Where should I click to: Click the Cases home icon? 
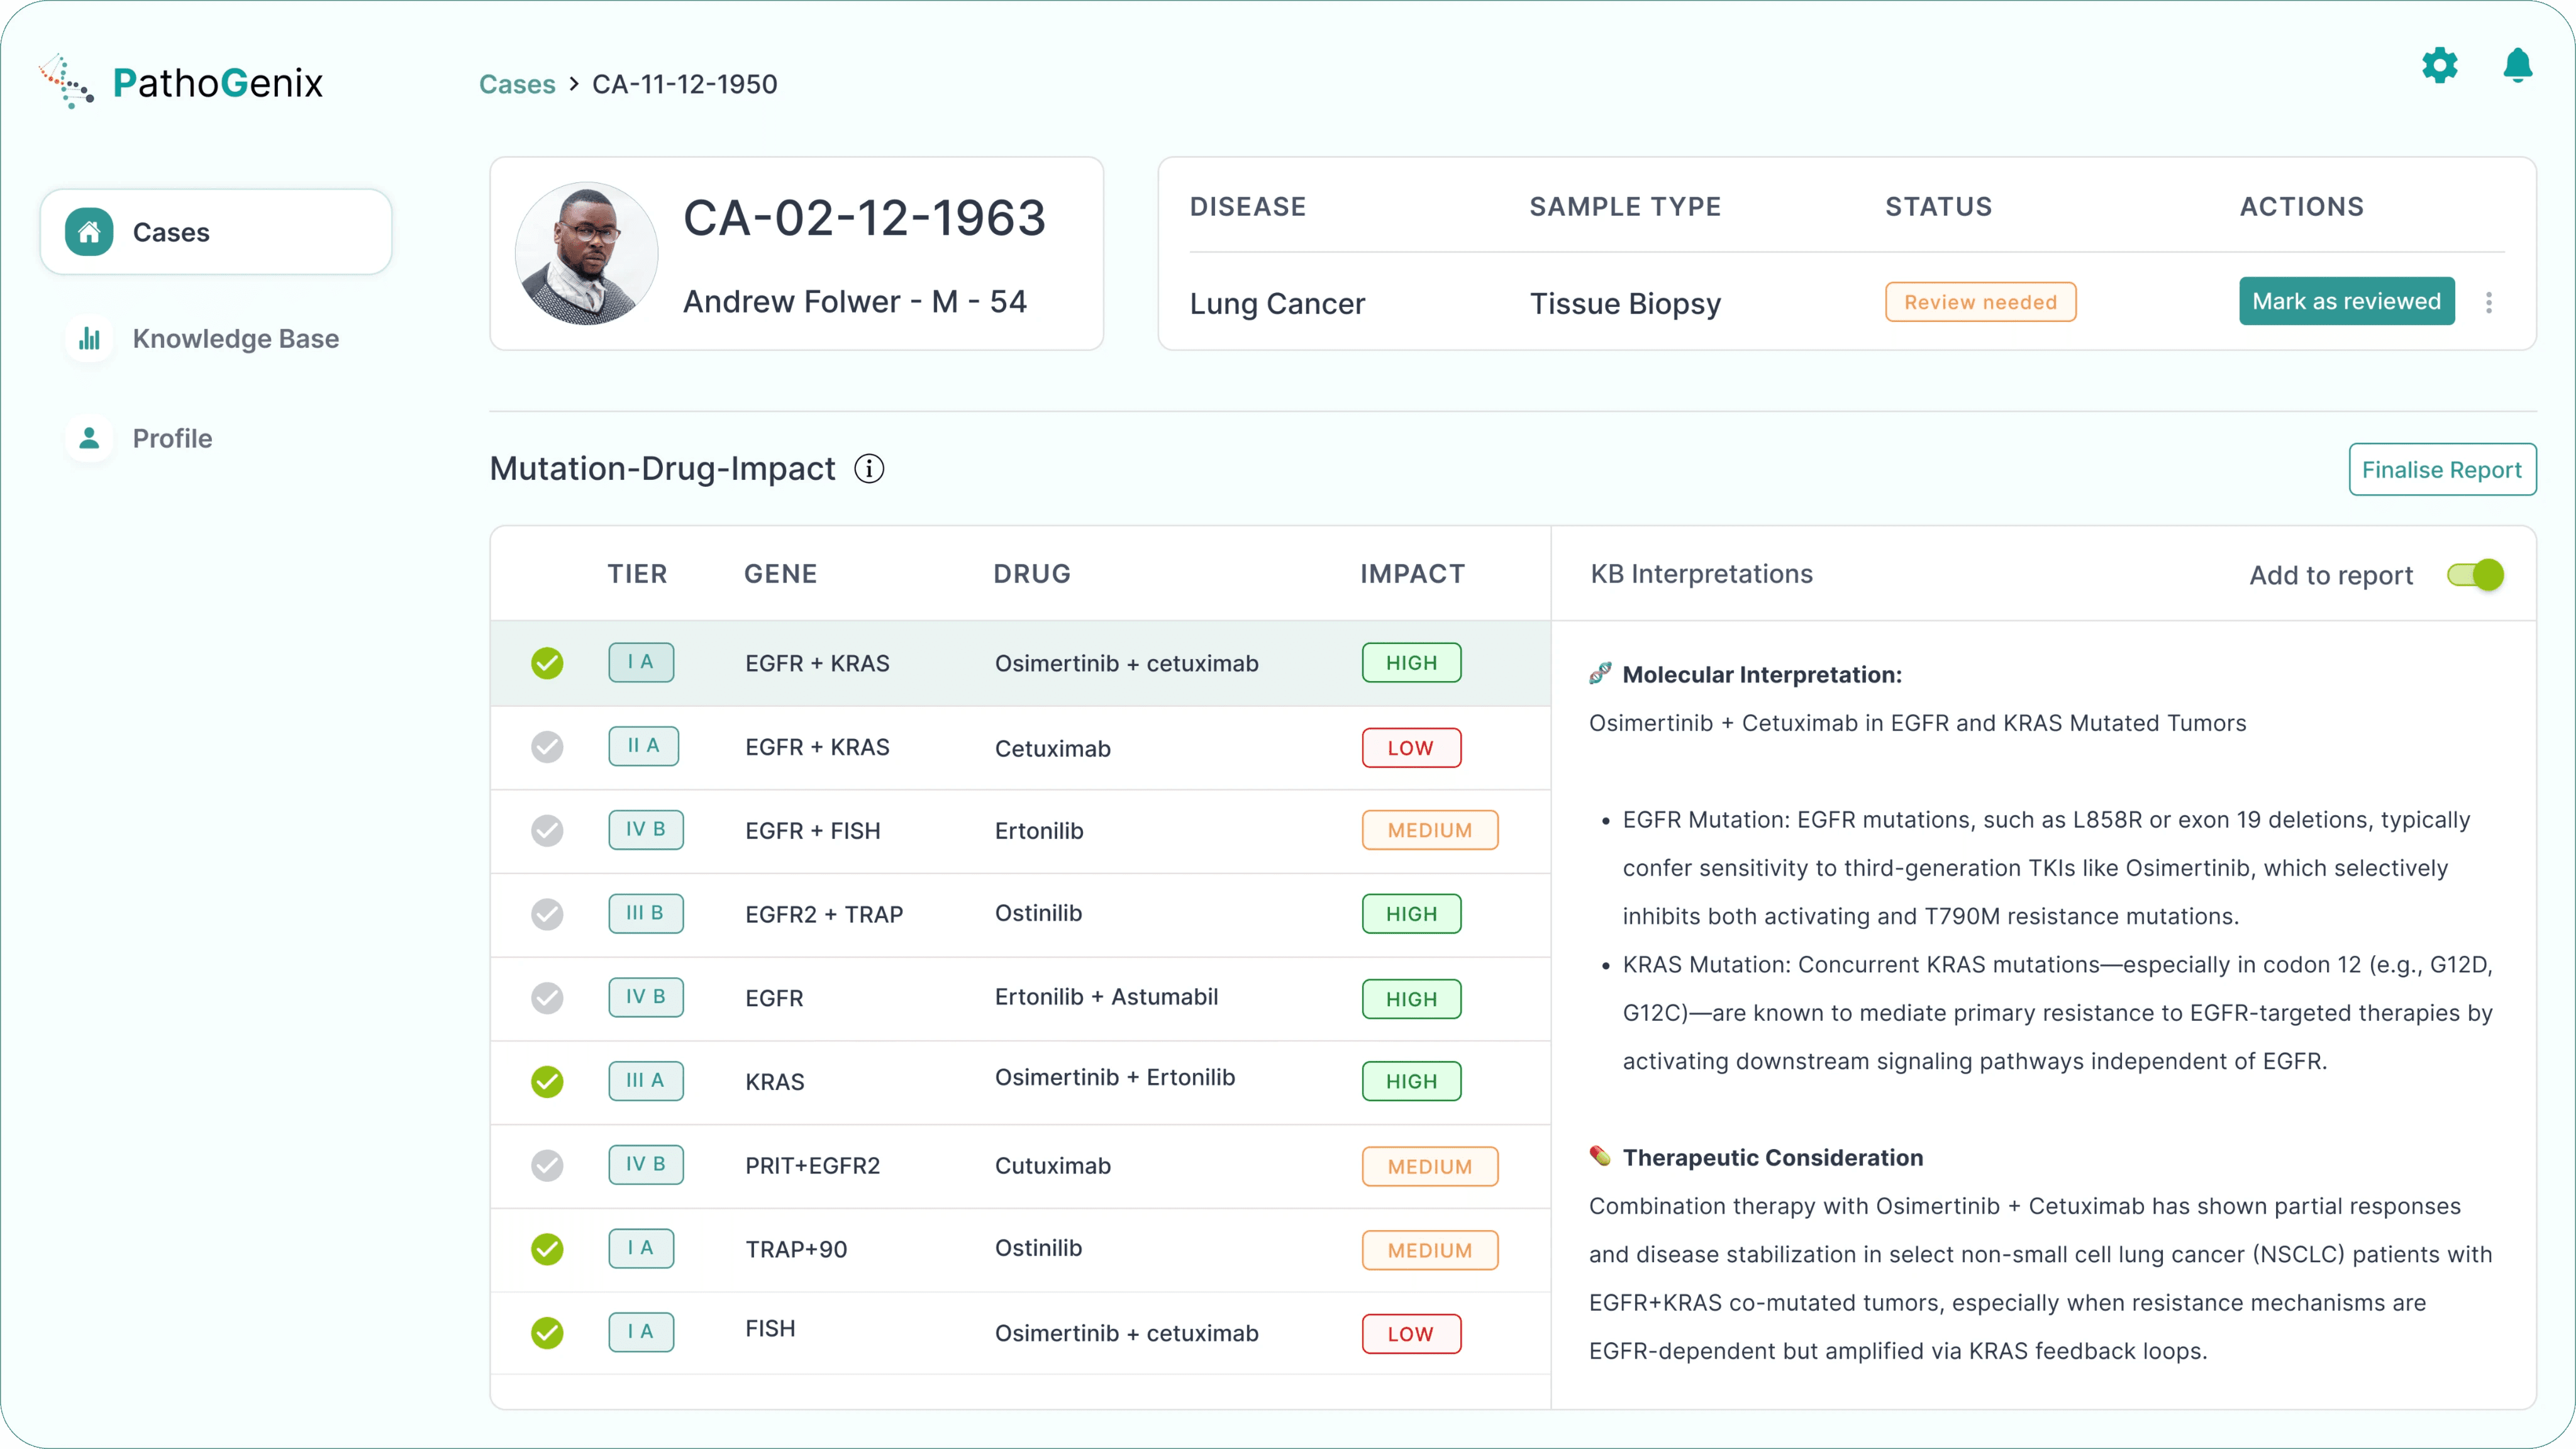90,232
